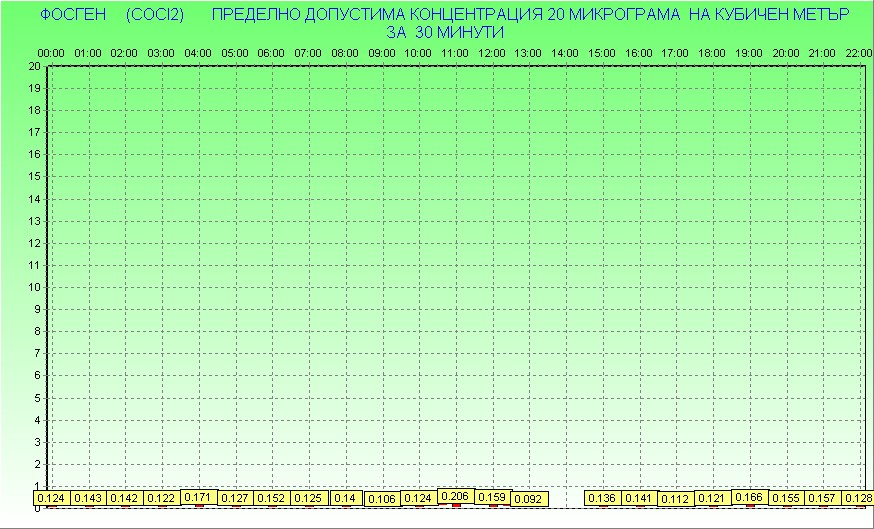Select the 0.171 data value label

[x=198, y=497]
